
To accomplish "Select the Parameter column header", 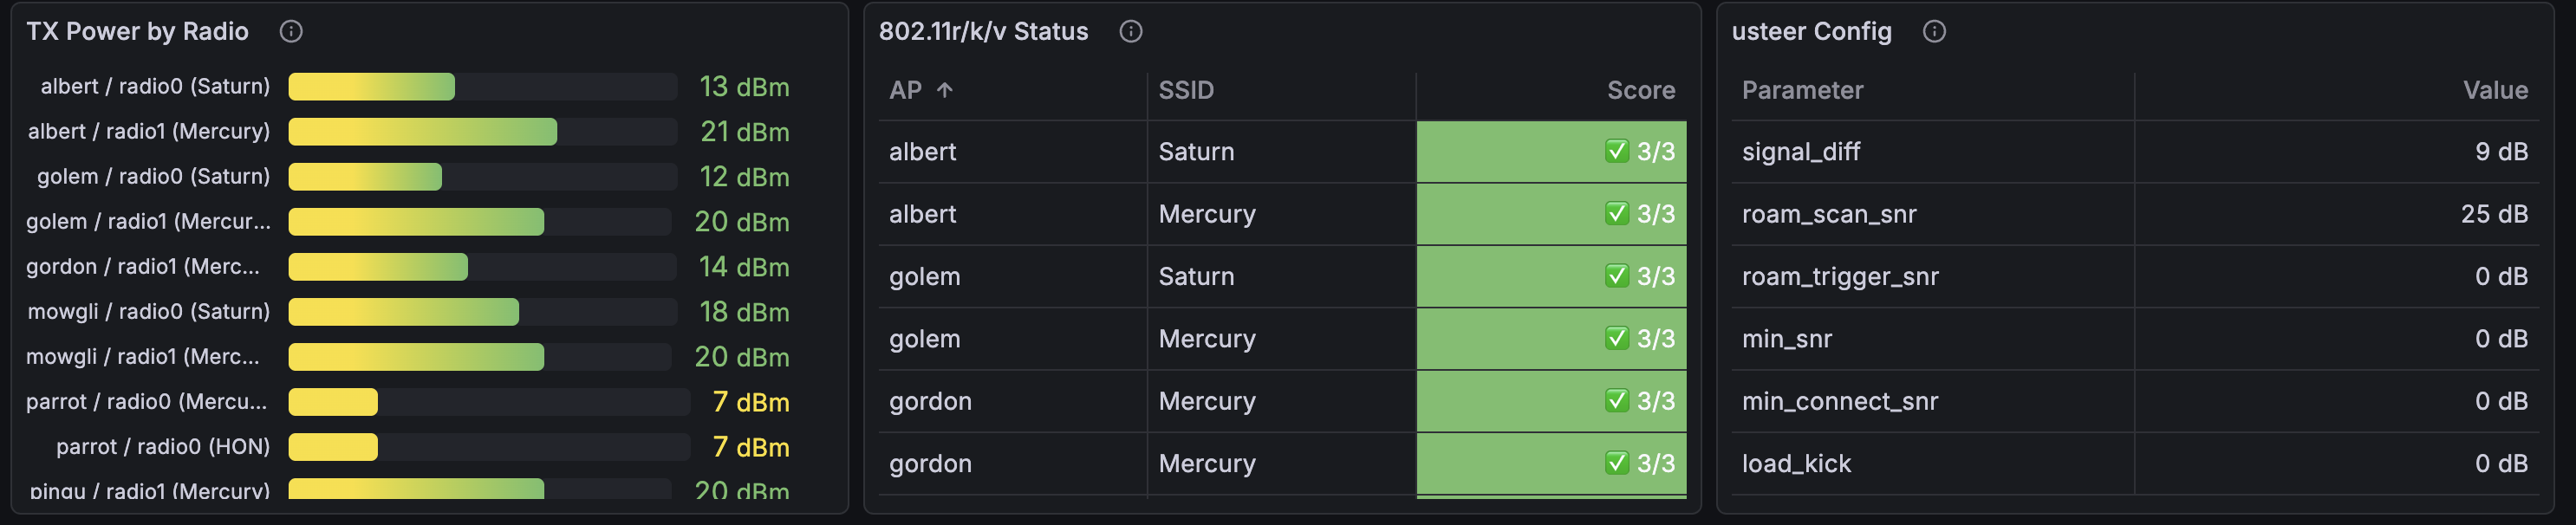I will (1802, 89).
